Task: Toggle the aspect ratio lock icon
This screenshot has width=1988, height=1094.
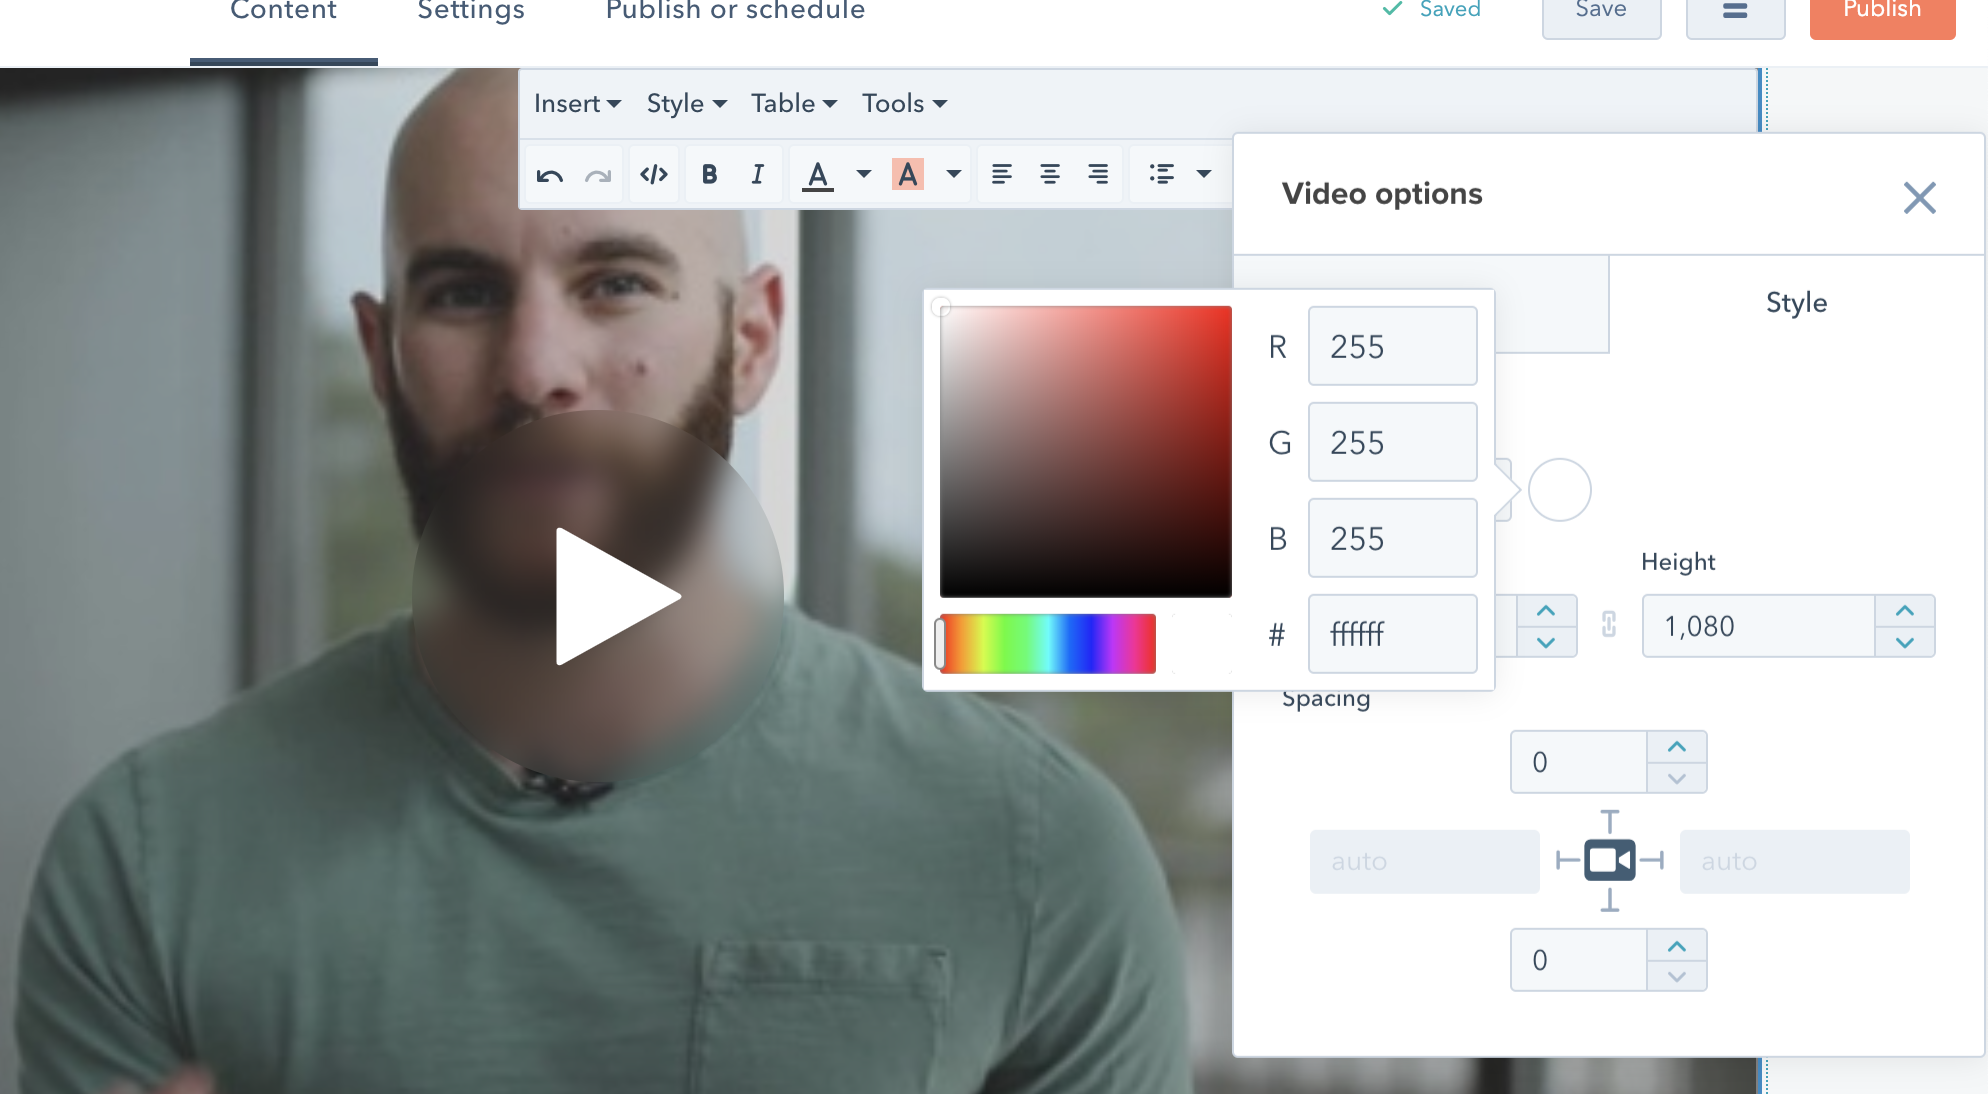Action: (1609, 625)
